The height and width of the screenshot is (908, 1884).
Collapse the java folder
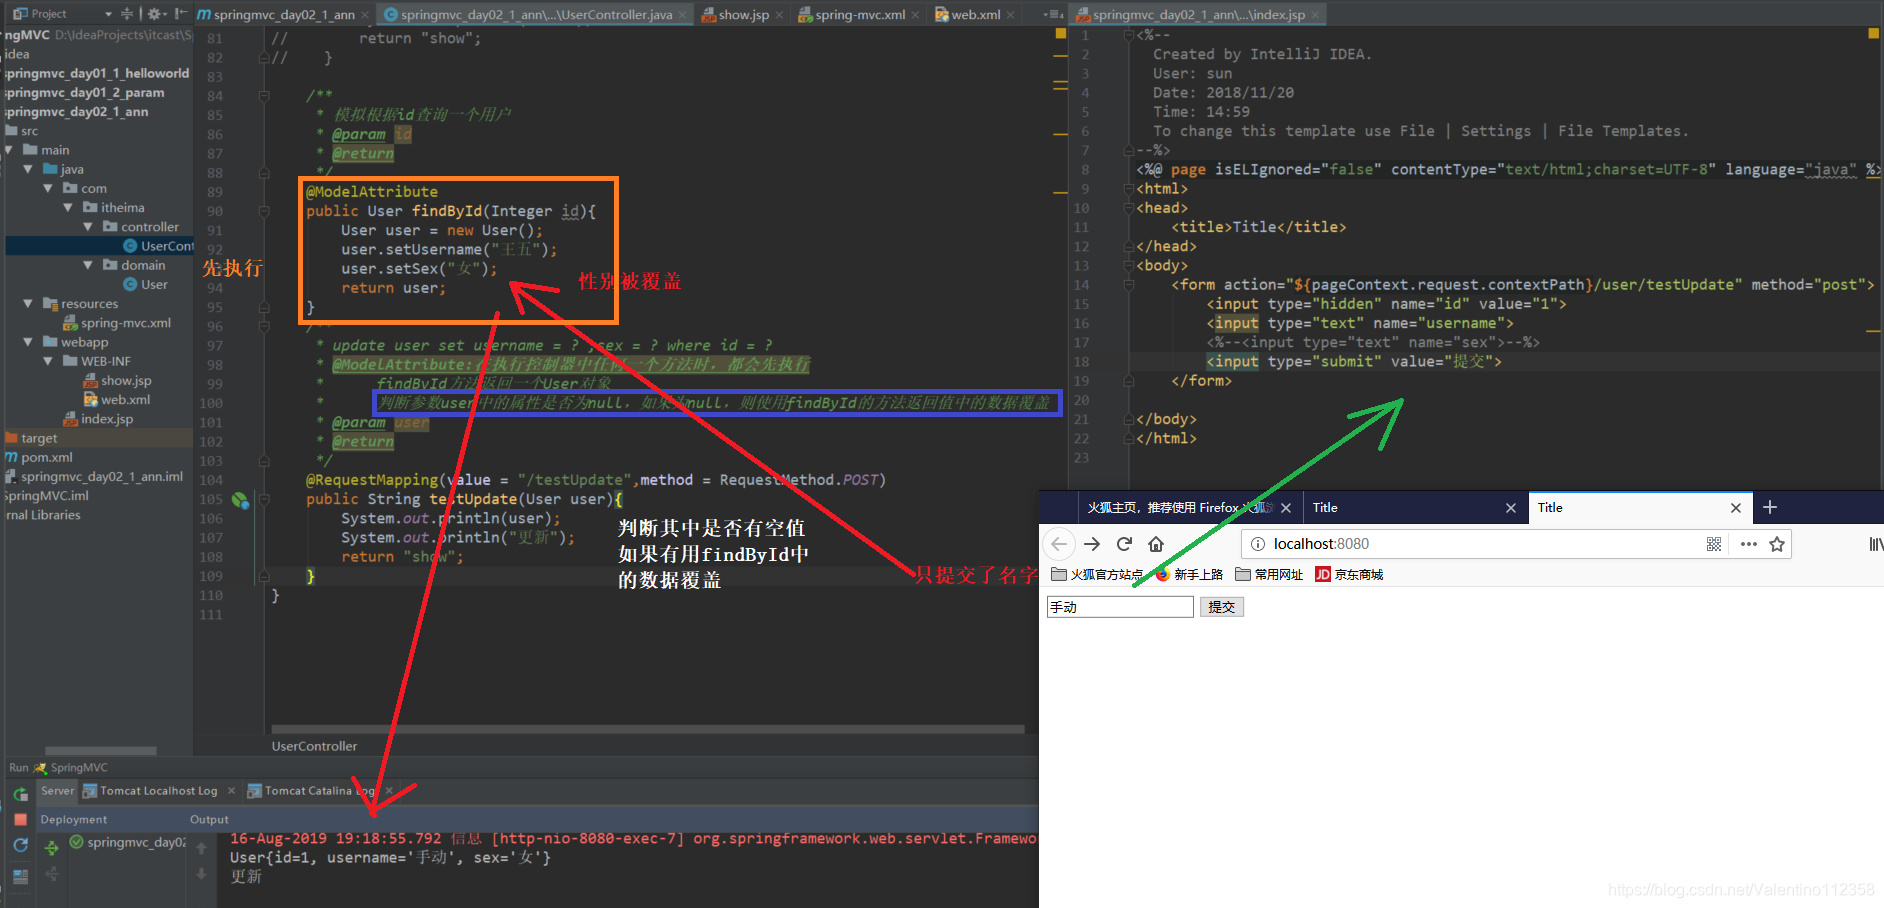click(x=29, y=169)
